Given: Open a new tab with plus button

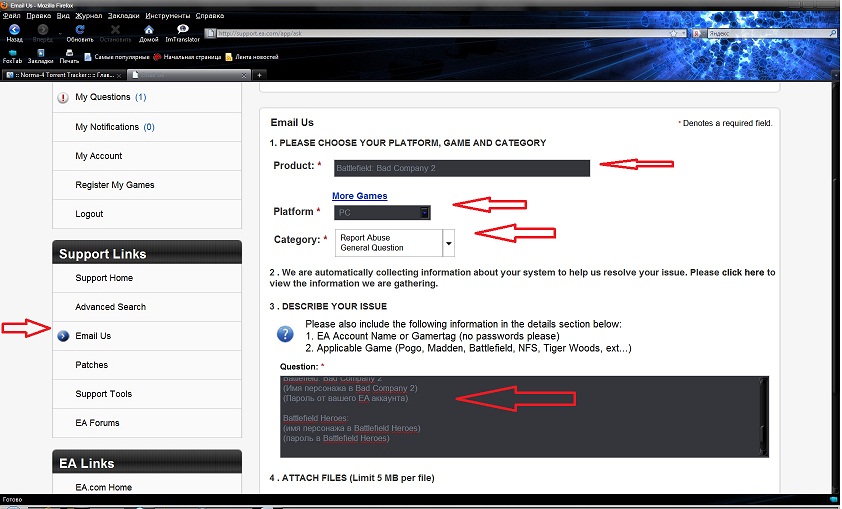Looking at the screenshot, I should click(x=260, y=75).
